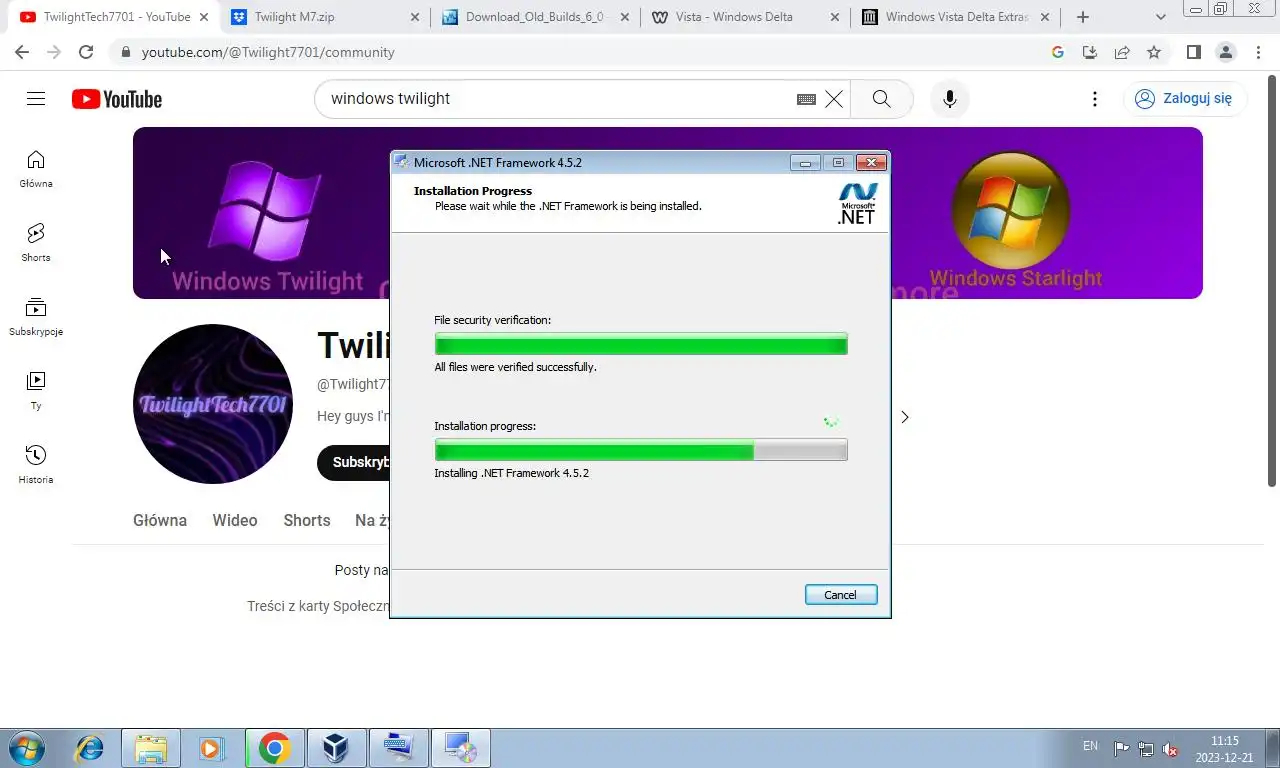Toggle Chrome side panel

(x=1193, y=52)
